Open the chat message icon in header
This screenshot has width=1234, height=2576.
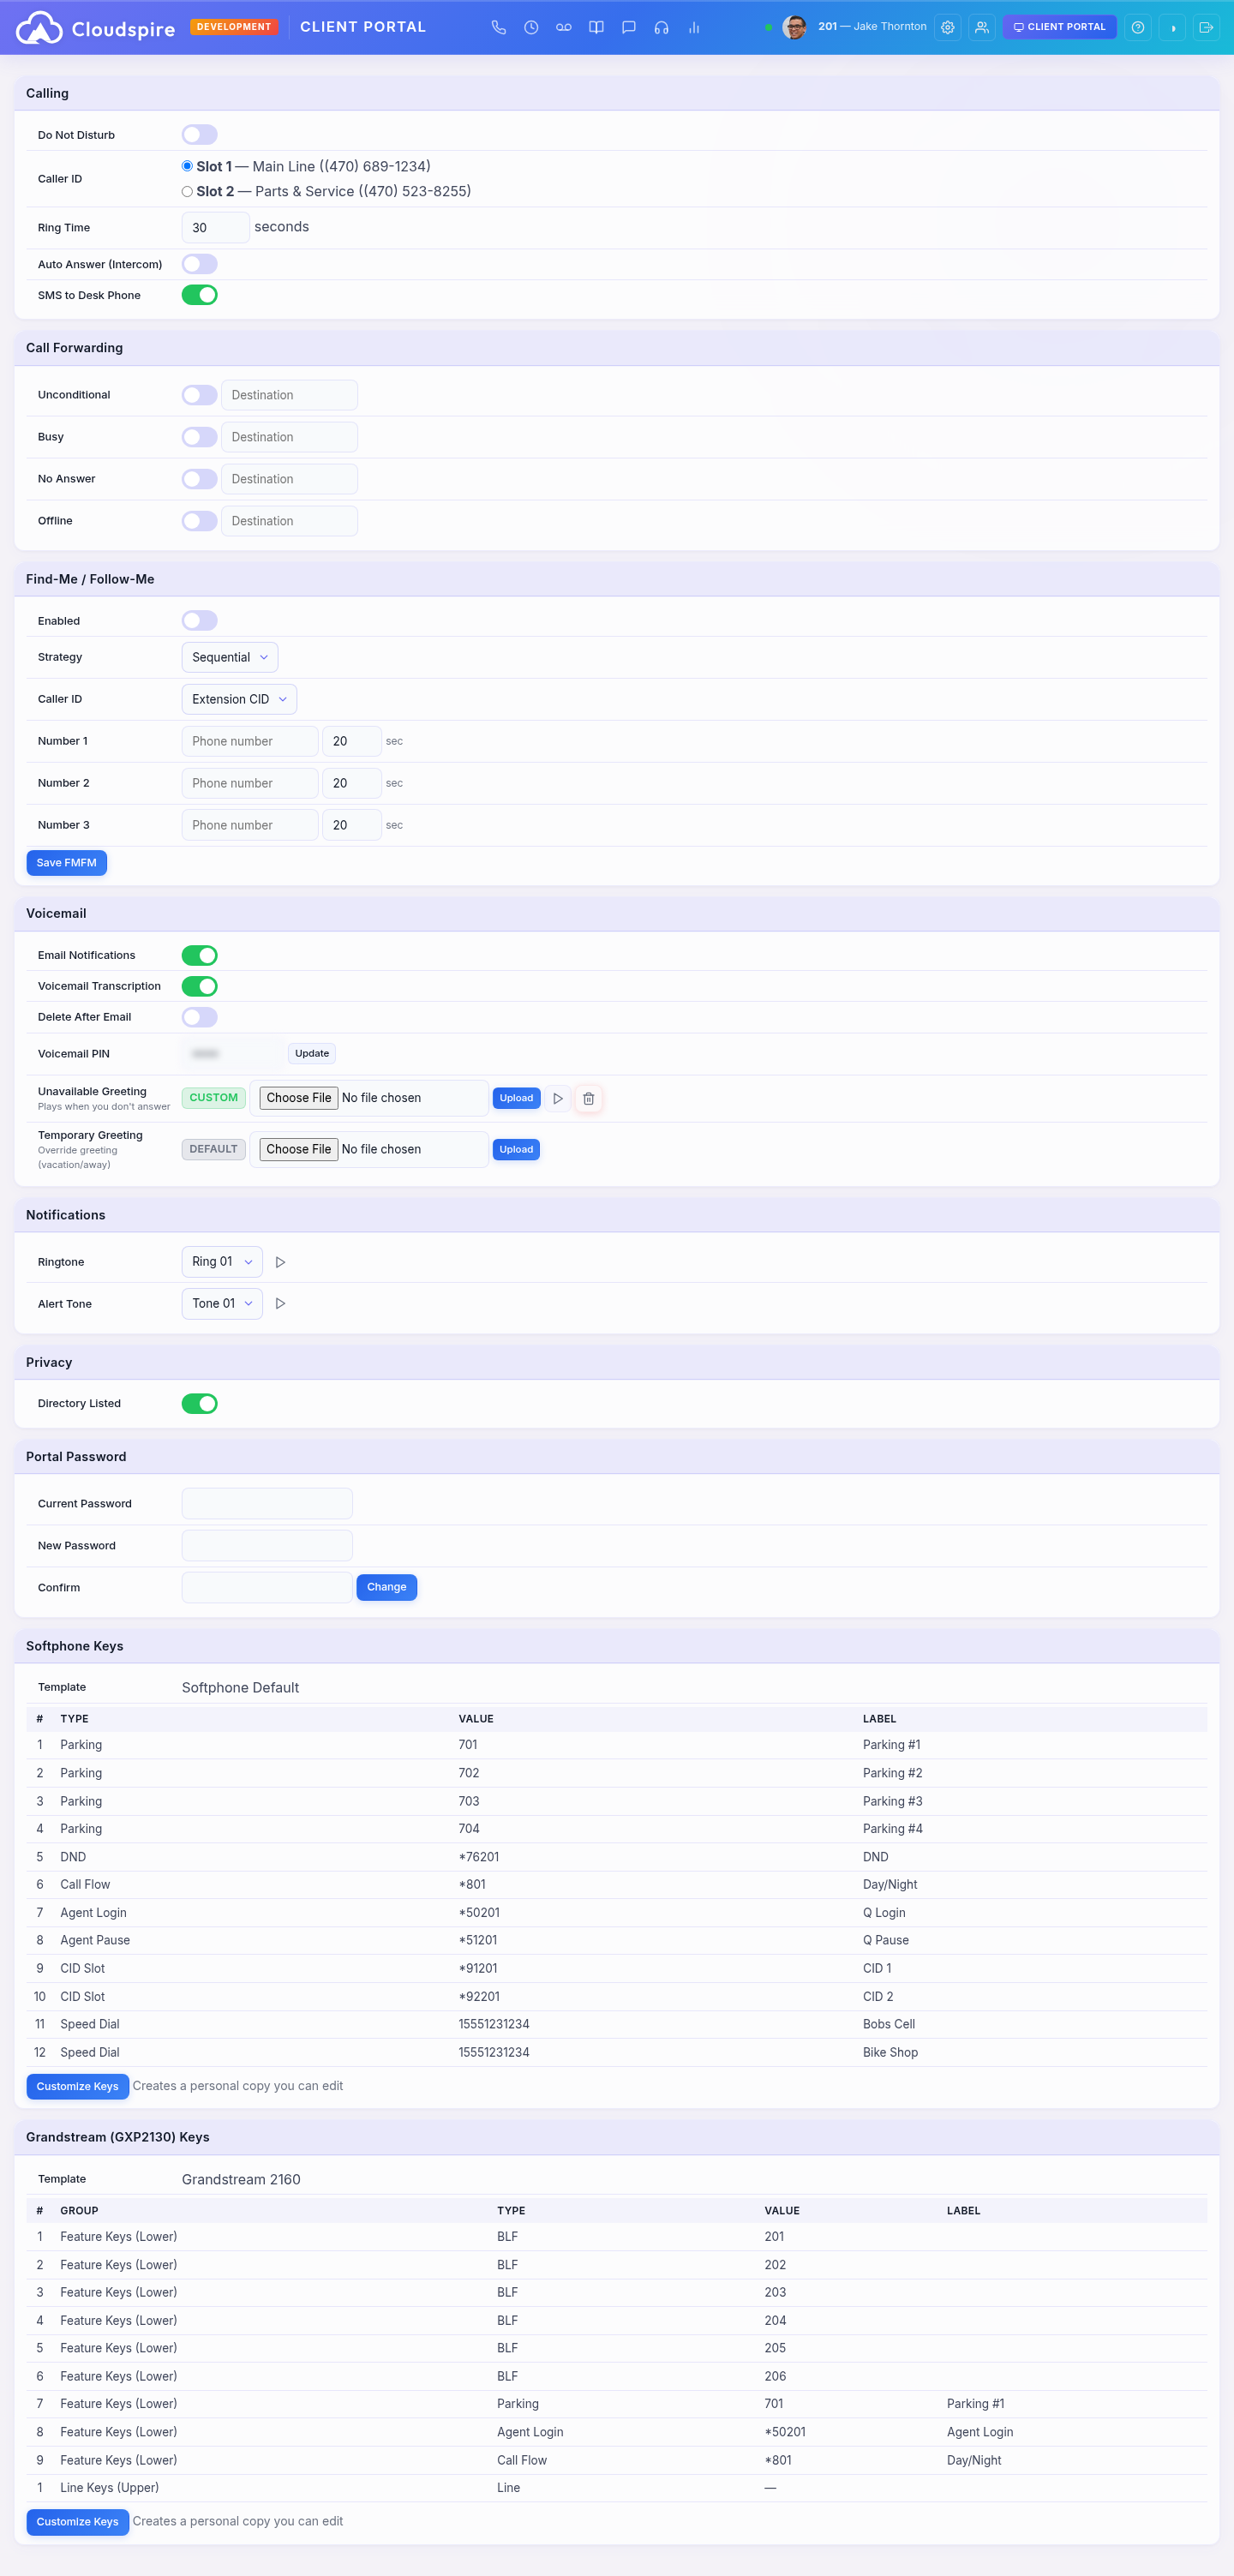[629, 27]
